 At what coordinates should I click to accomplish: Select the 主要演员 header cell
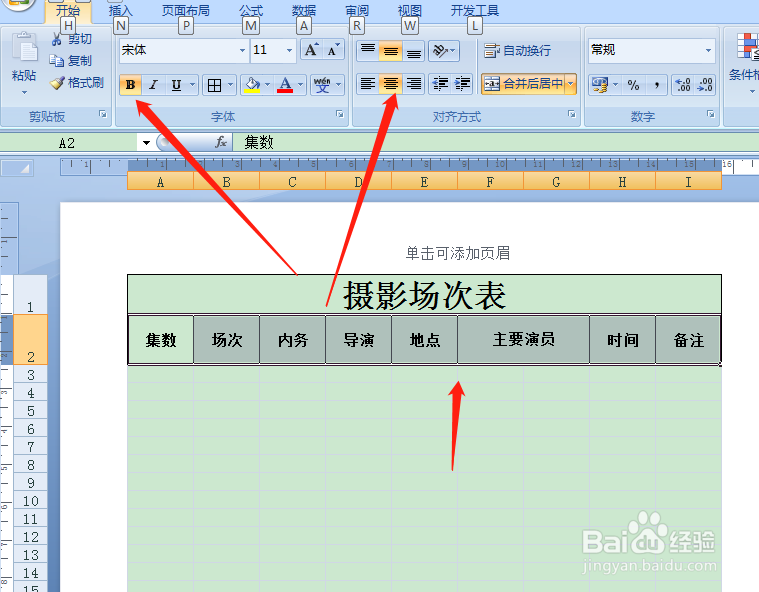[523, 339]
